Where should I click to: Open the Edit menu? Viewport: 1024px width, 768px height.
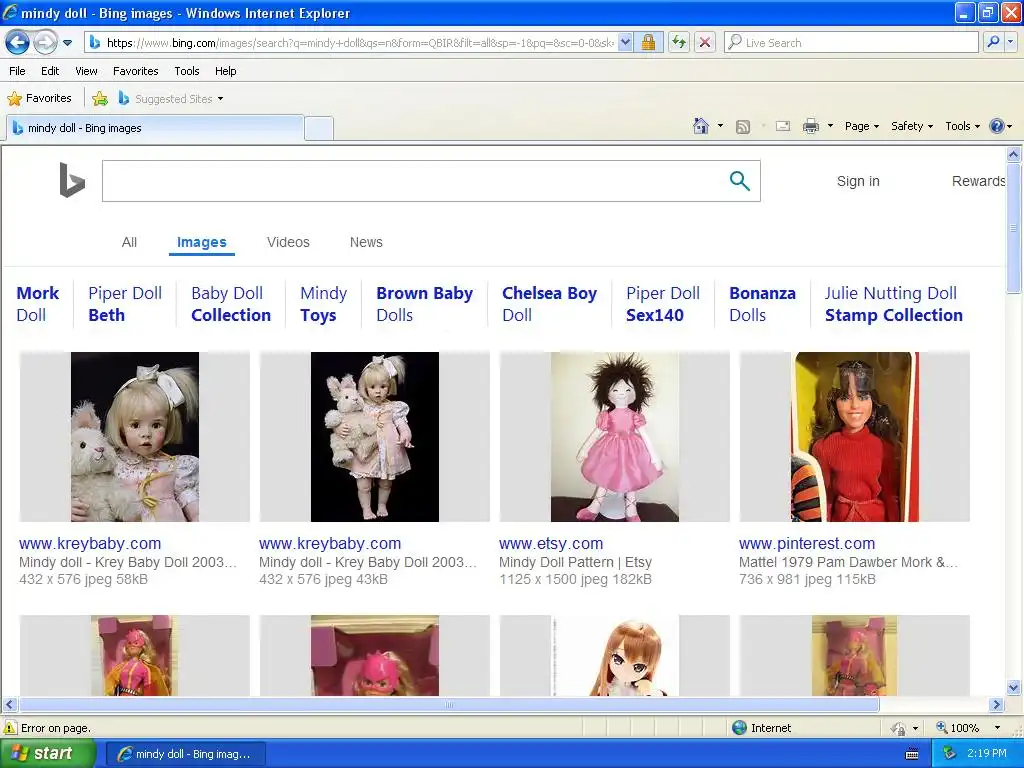tap(50, 71)
